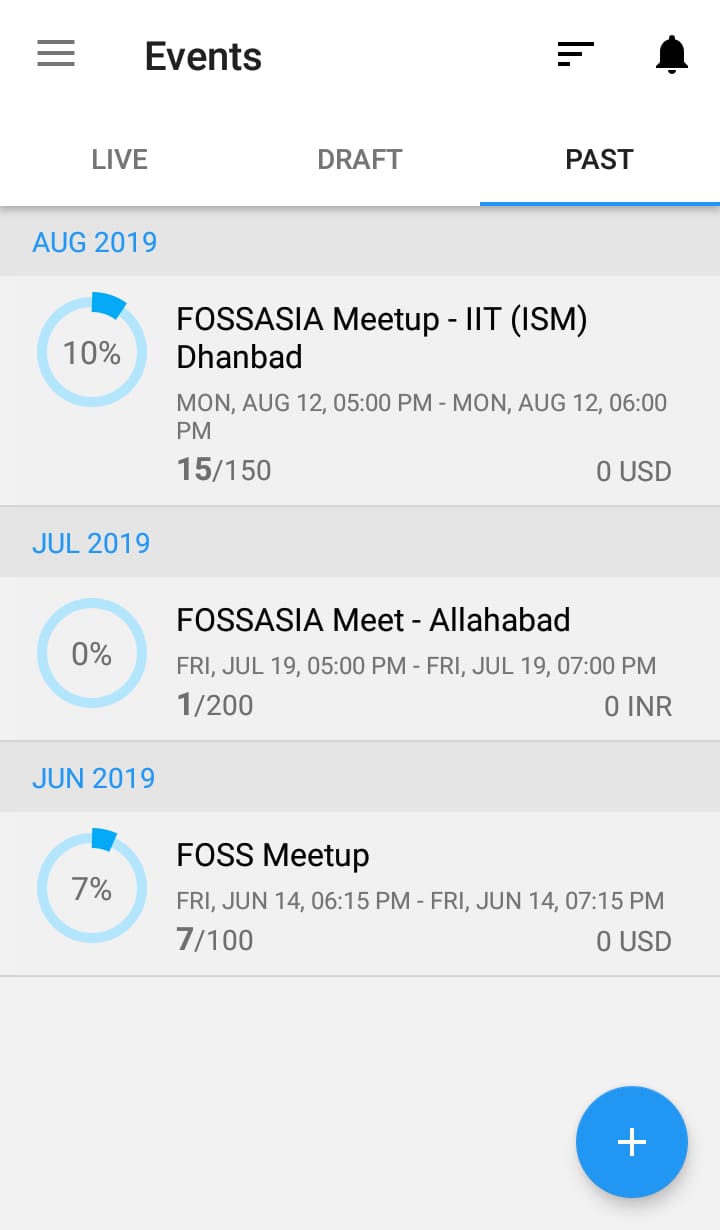Viewport: 720px width, 1230px height.
Task: Click the AUG 2019 section header
Action: (95, 242)
